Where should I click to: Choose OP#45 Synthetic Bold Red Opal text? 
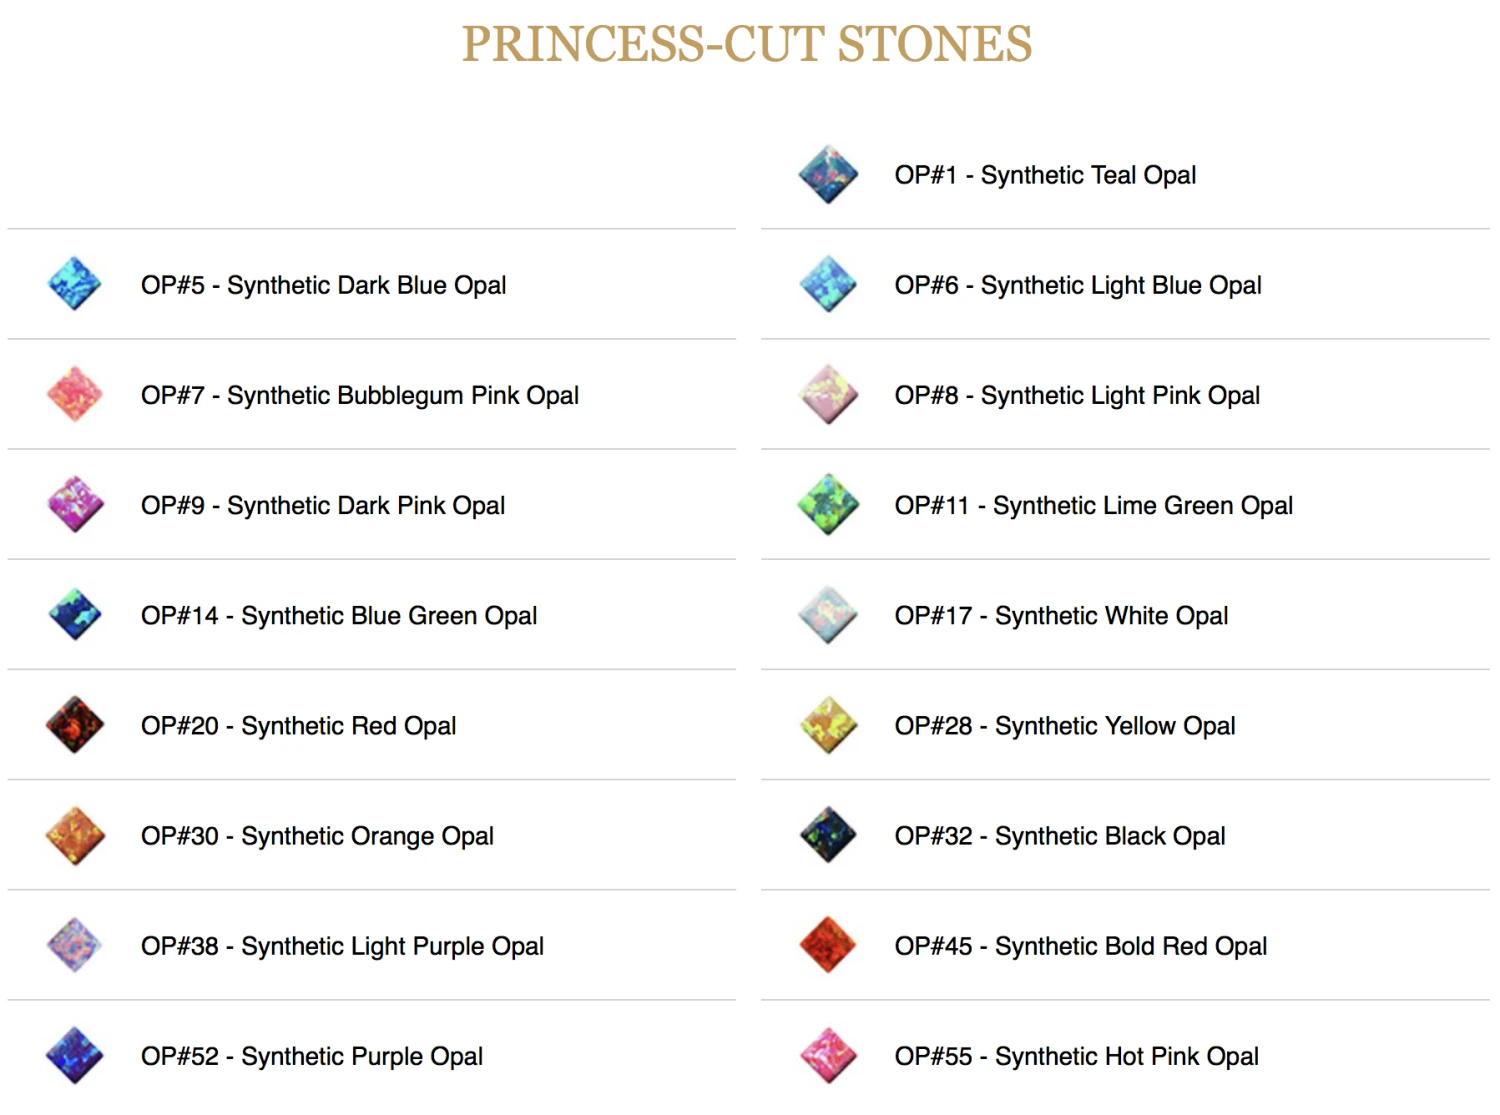1080,946
